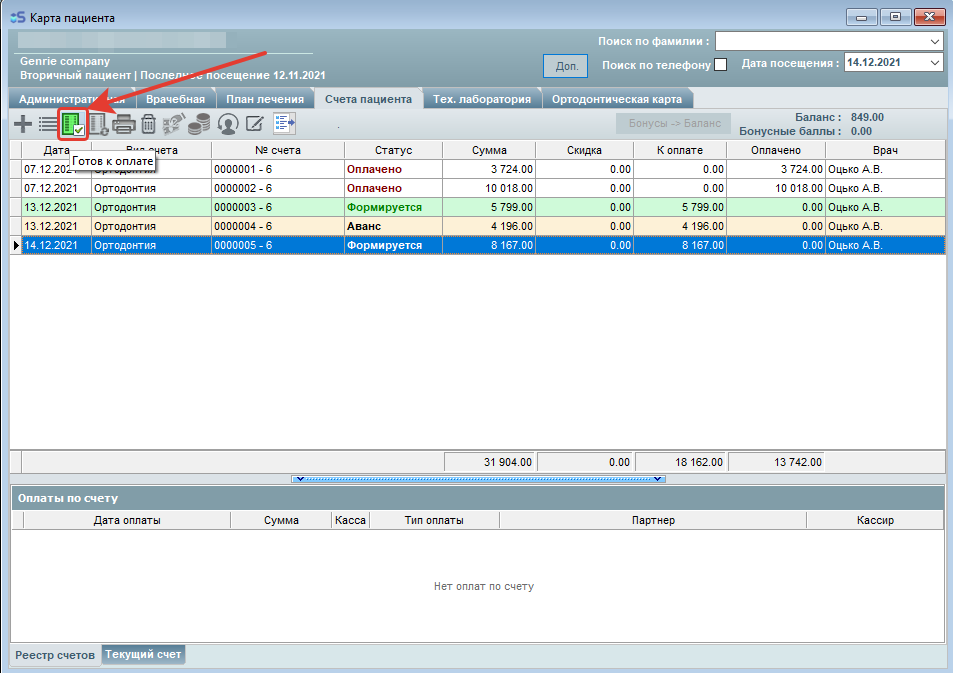Open 'Тех. лаборатория' tab
Image resolution: width=953 pixels, height=673 pixels.
pyautogui.click(x=481, y=99)
